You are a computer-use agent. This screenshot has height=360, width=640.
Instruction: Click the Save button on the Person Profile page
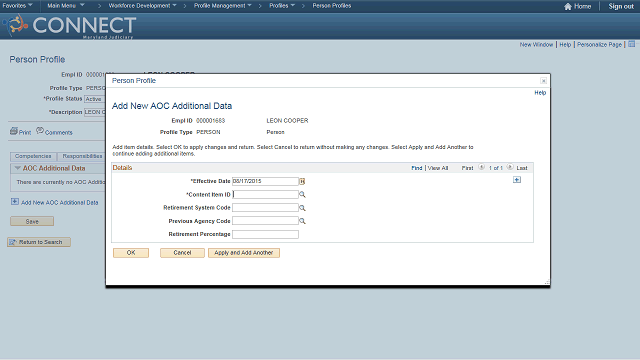click(32, 222)
